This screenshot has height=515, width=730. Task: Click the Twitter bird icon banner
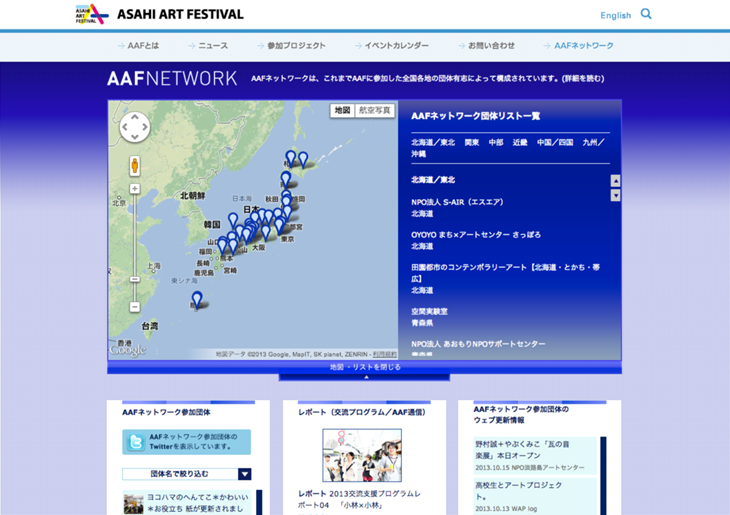click(186, 442)
